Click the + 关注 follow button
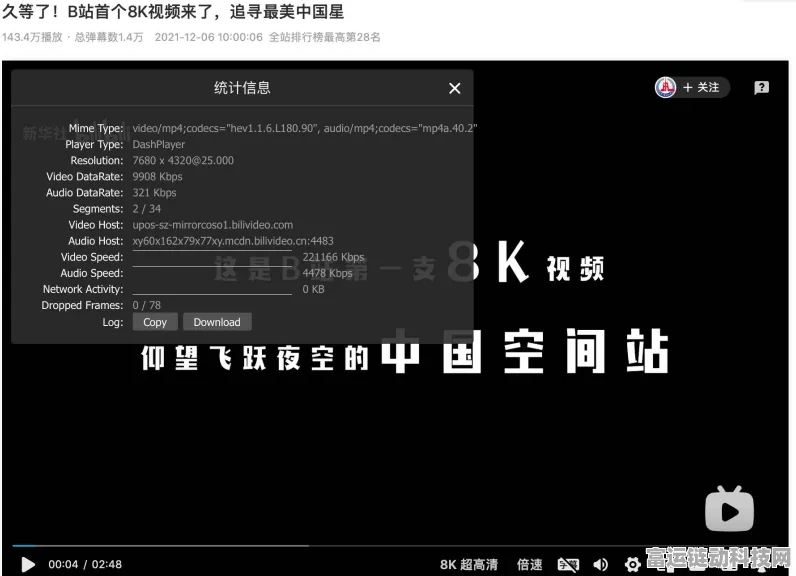This screenshot has width=796, height=576. point(701,87)
